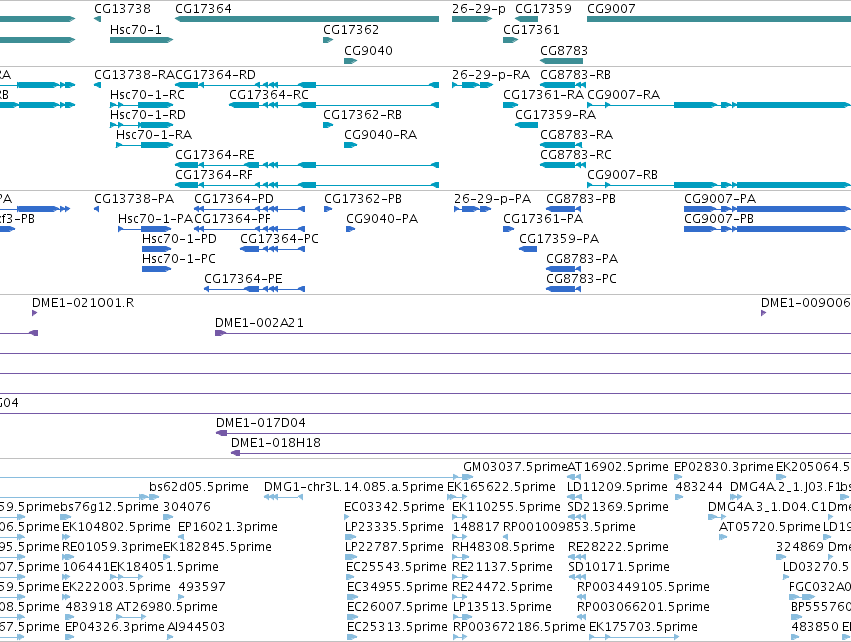Click protein label Hsc70-1-PD
The width and height of the screenshot is (851, 642).
[179, 238]
